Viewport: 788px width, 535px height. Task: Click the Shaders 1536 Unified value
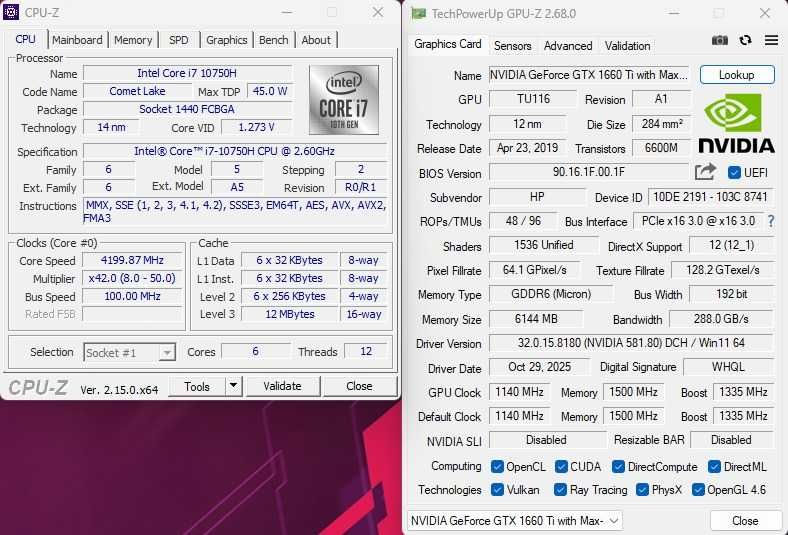(543, 245)
